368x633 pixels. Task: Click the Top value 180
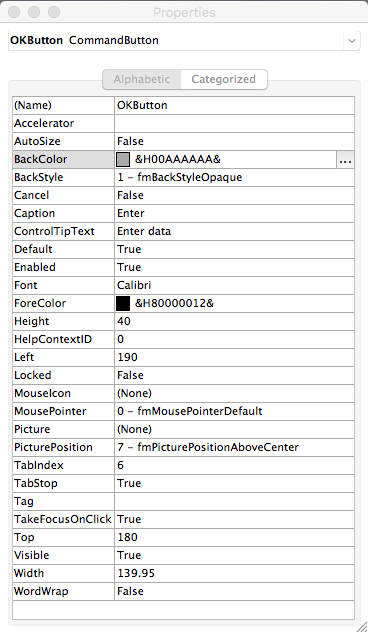coord(234,537)
